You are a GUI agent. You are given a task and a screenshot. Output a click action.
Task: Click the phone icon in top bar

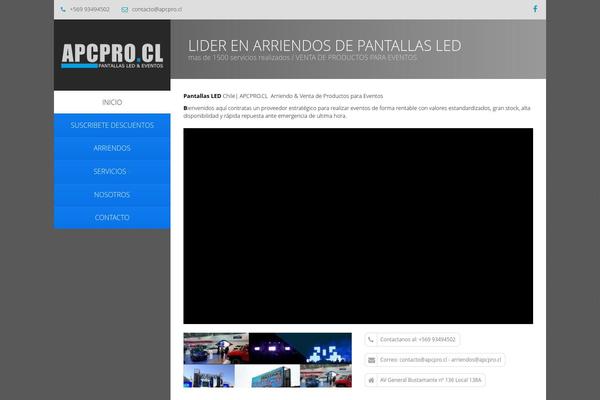pyautogui.click(x=63, y=9)
